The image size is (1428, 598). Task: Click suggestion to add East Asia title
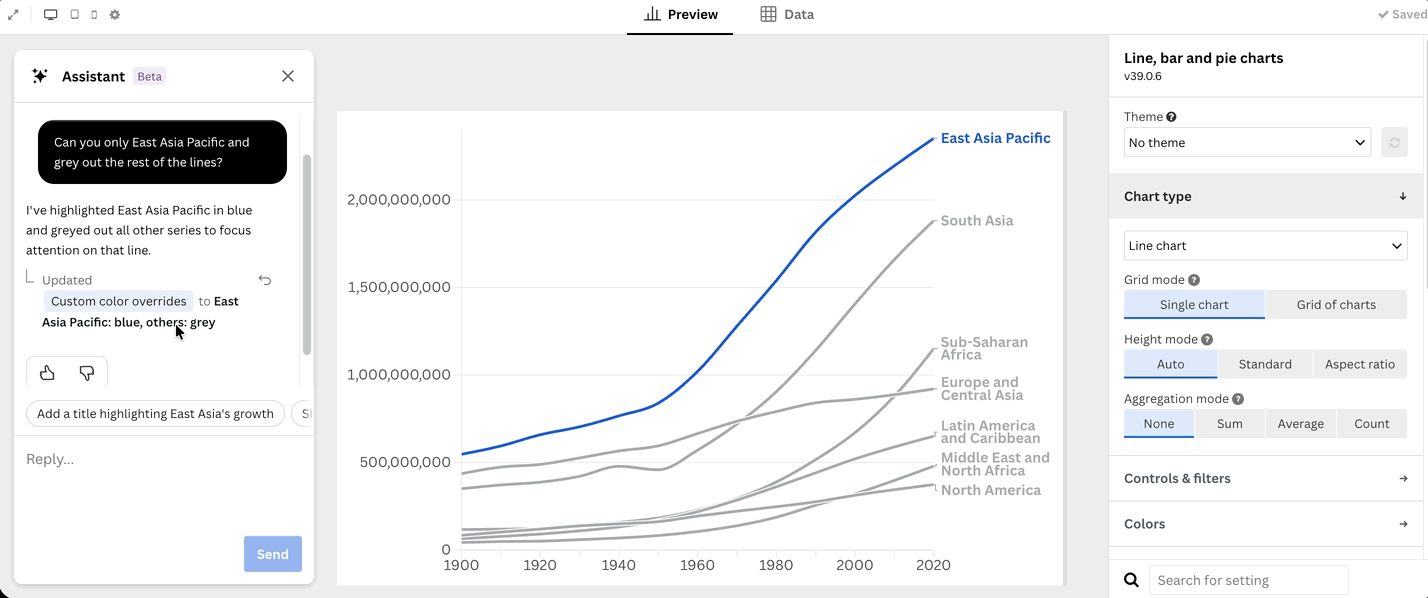coord(155,413)
